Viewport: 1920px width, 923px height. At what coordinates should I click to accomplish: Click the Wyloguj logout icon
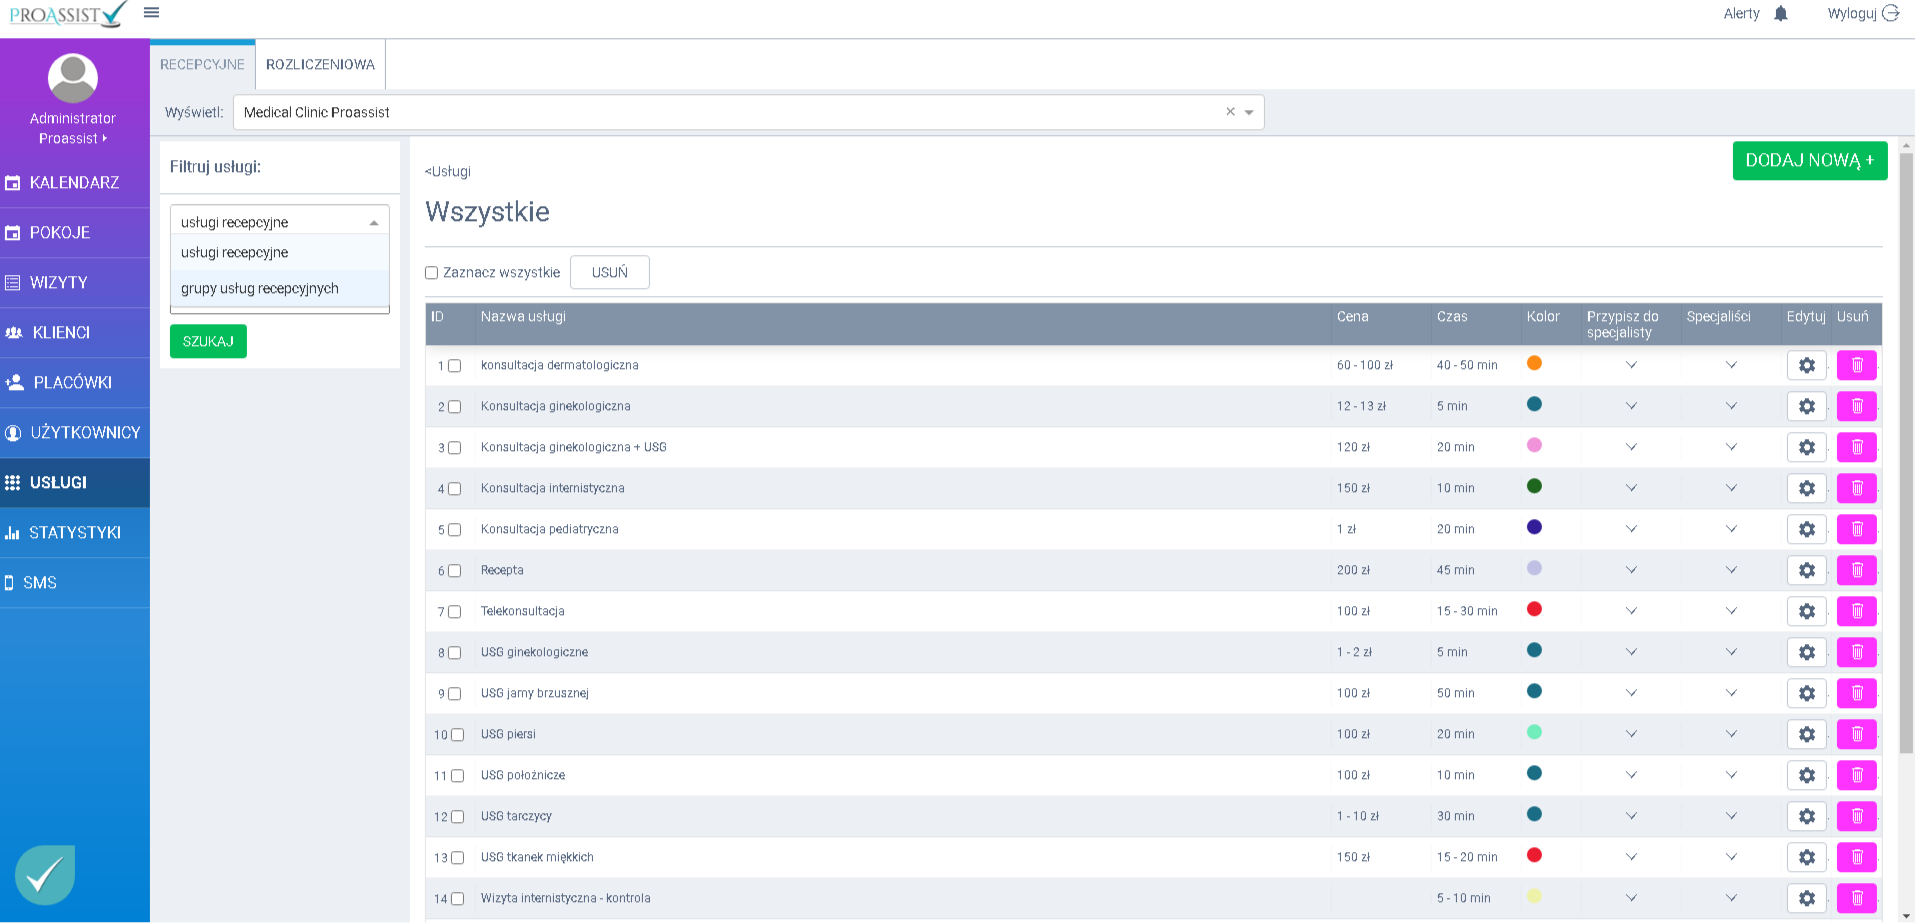pyautogui.click(x=1890, y=14)
